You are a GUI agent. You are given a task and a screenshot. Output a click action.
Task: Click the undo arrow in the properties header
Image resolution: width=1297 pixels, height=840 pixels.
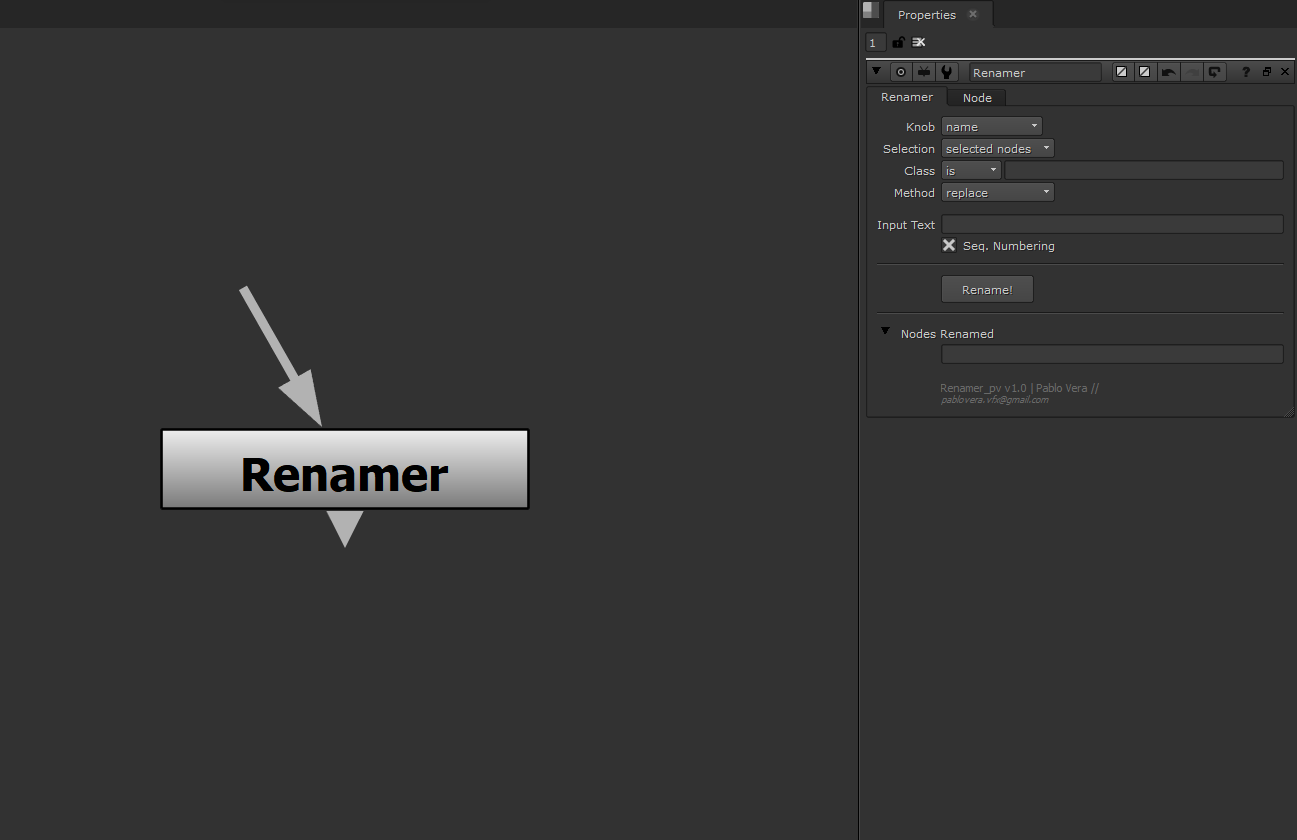(1168, 71)
